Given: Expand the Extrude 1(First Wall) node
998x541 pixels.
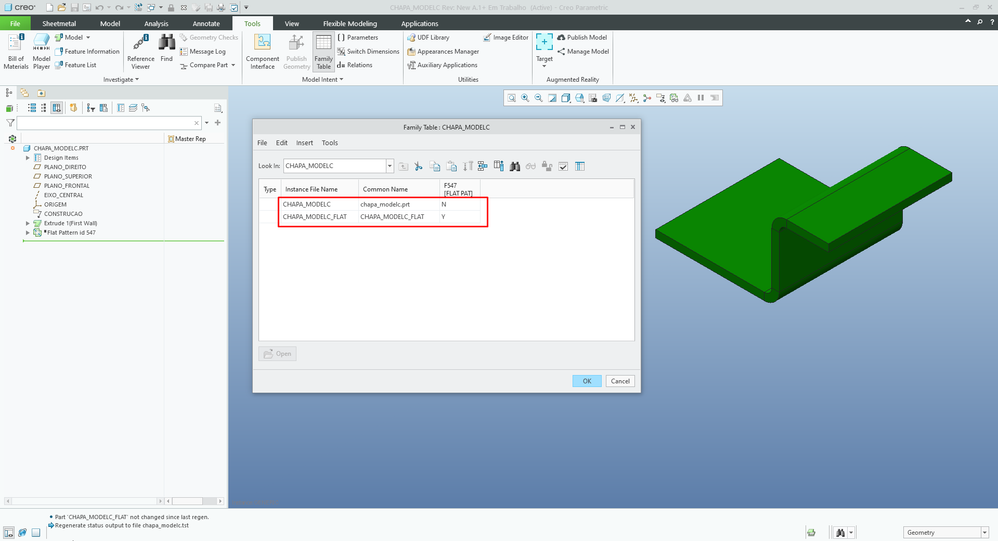Looking at the screenshot, I should [27, 223].
